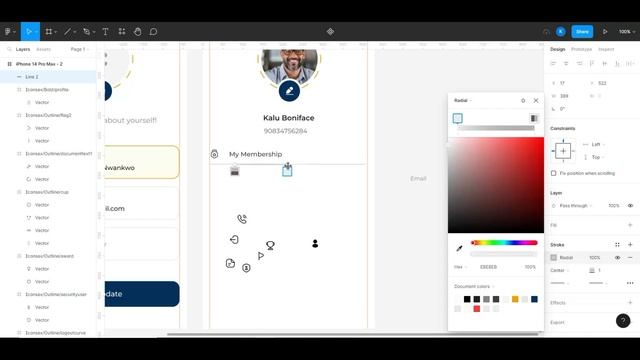Open the Design tab
The height and width of the screenshot is (360, 640).
[x=558, y=49]
